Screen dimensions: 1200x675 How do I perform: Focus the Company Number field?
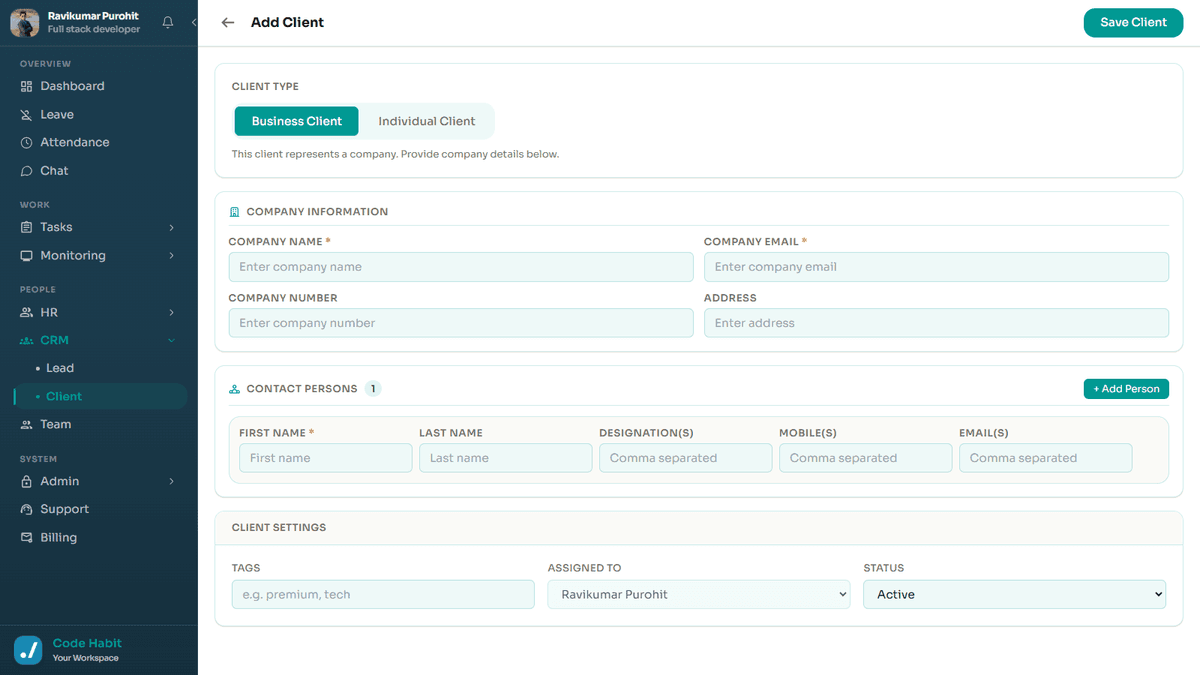tap(461, 323)
